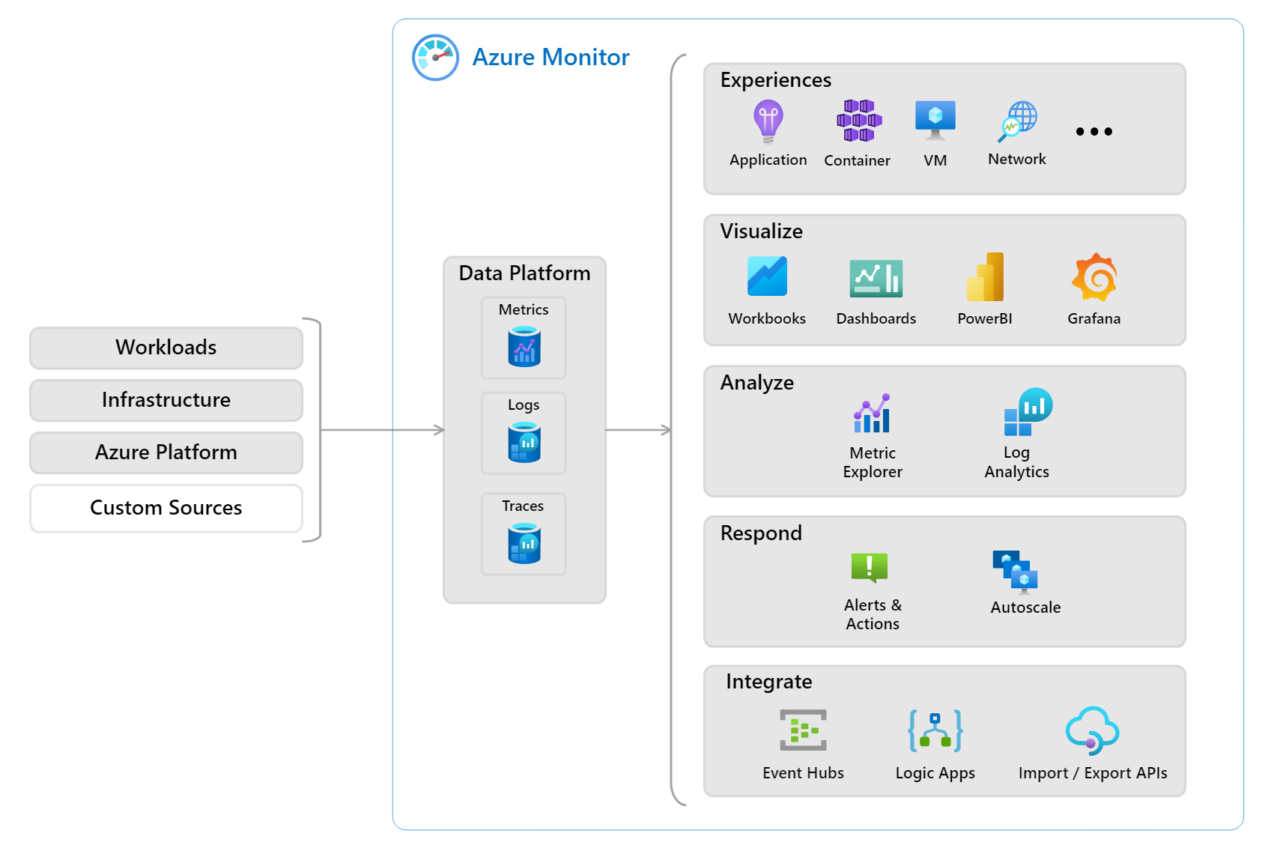Select the Event Hubs icon
1280x860 pixels.
803,728
